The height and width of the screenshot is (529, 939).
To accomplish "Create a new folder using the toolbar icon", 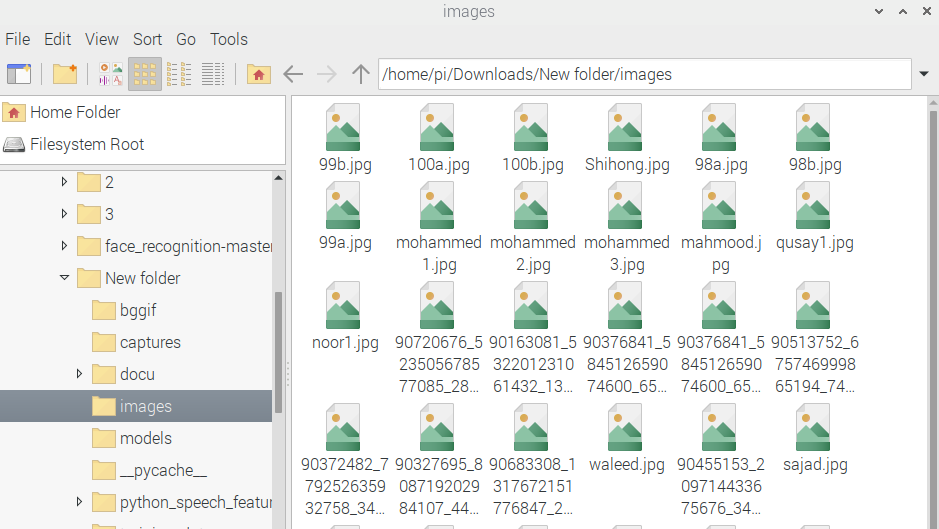I will coord(65,74).
